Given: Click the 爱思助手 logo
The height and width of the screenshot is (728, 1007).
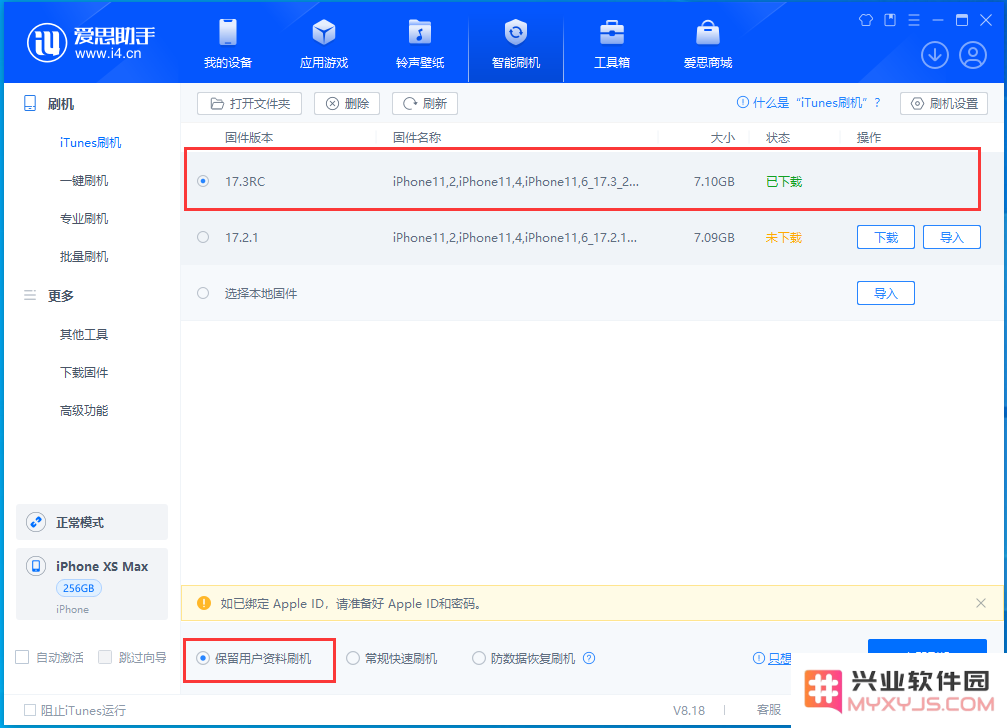Looking at the screenshot, I should coord(91,43).
